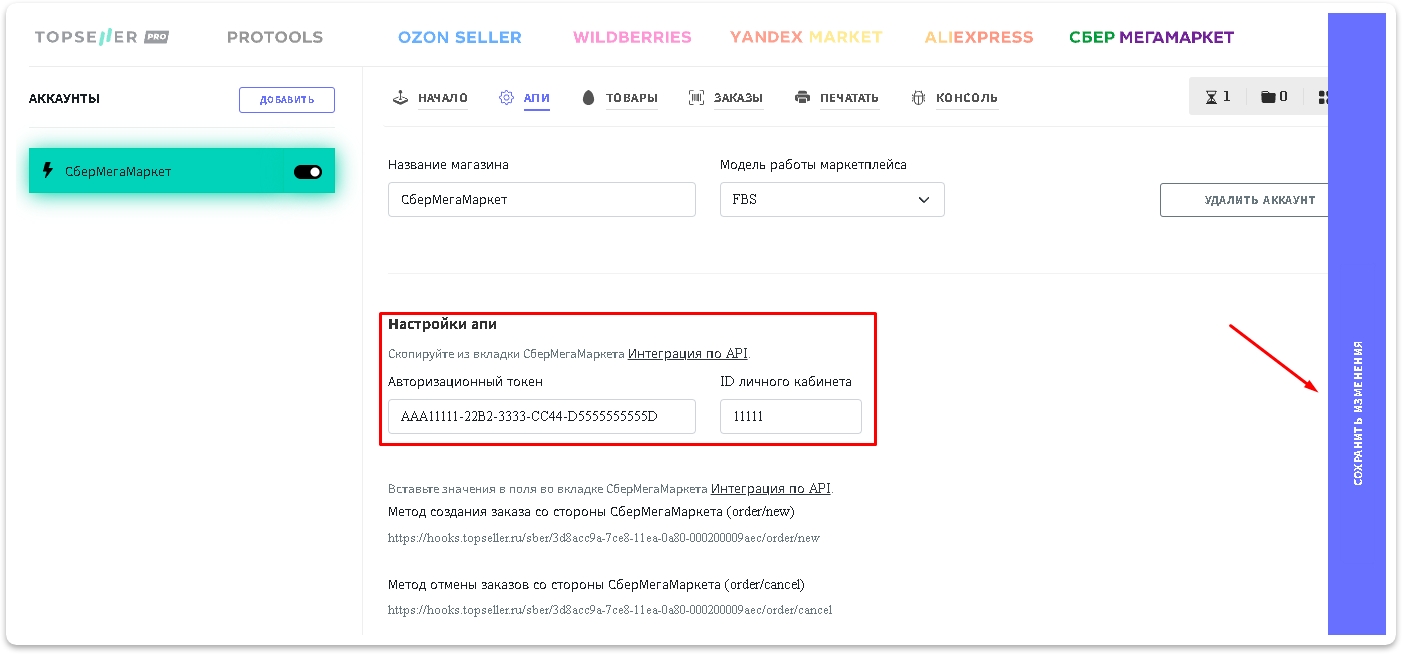Click the anchor icon beside Начало
1402x654 pixels.
pos(400,98)
